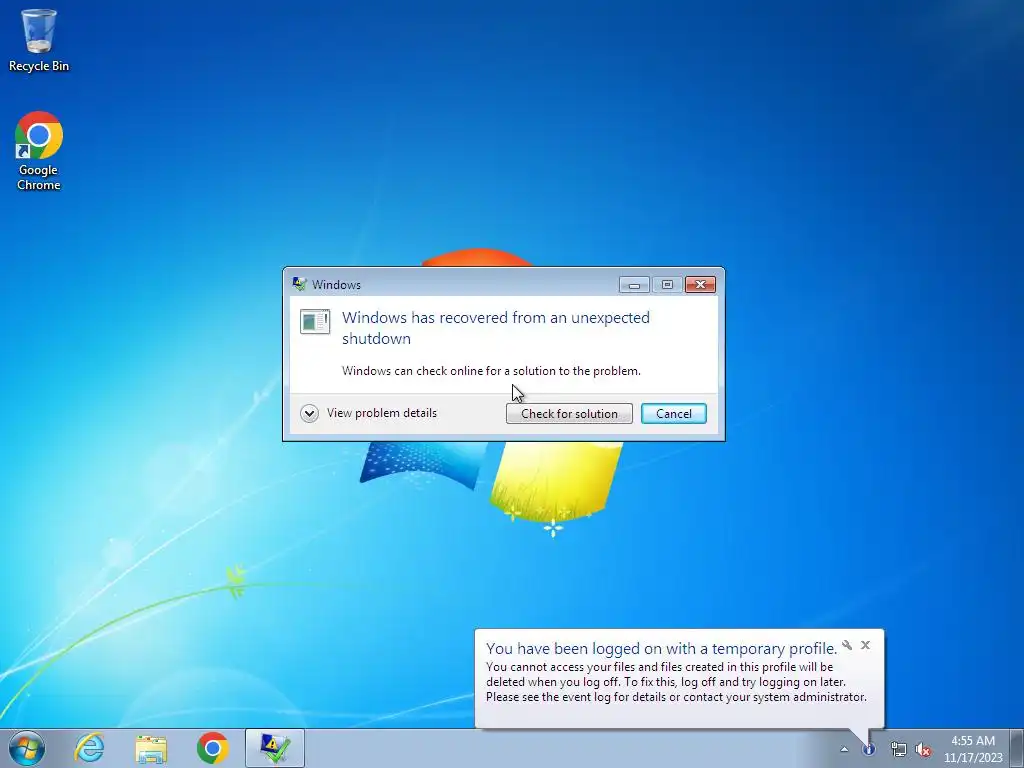
Task: Launch Chrome from the taskbar
Action: point(212,748)
